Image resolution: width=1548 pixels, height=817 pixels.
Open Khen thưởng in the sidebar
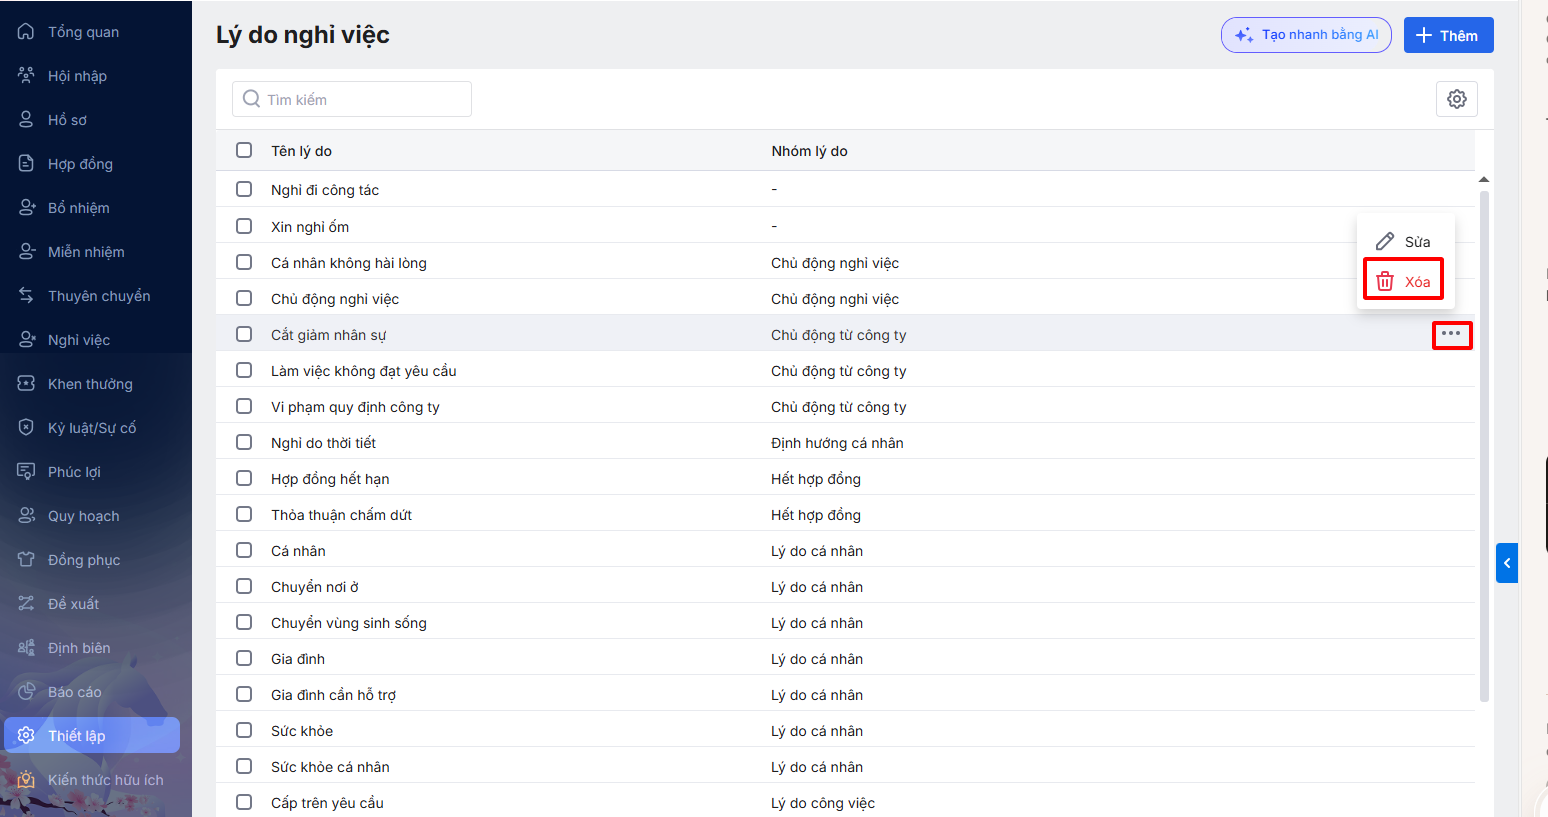(x=89, y=384)
